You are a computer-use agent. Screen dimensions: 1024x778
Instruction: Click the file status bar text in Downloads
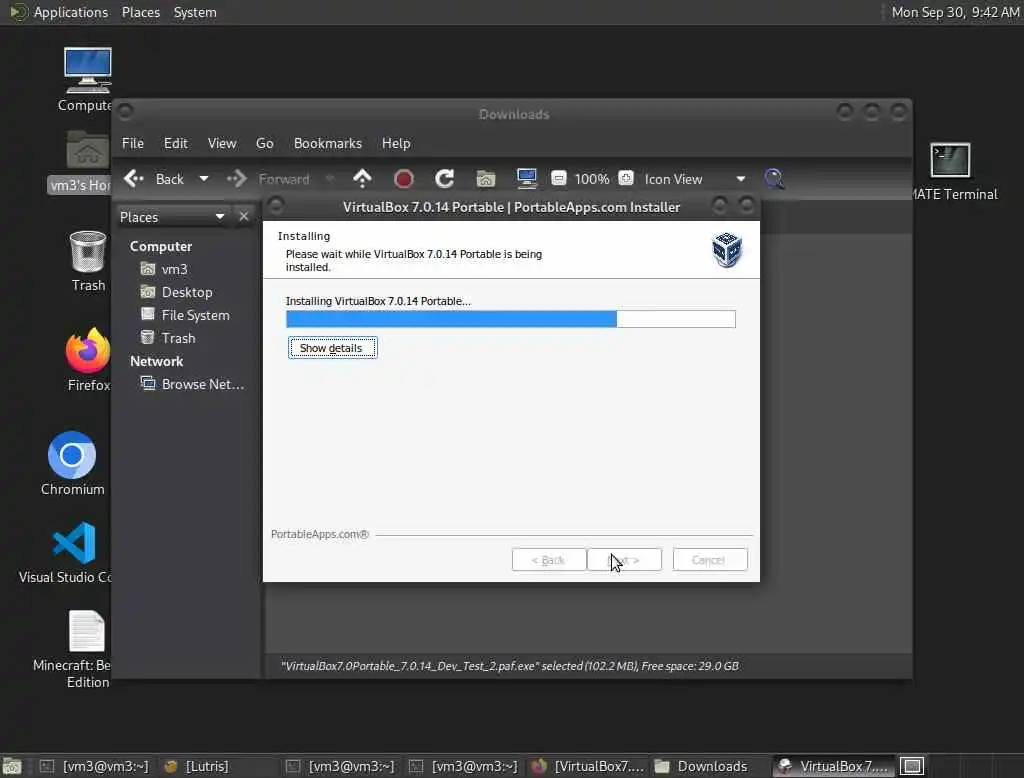pyautogui.click(x=510, y=666)
